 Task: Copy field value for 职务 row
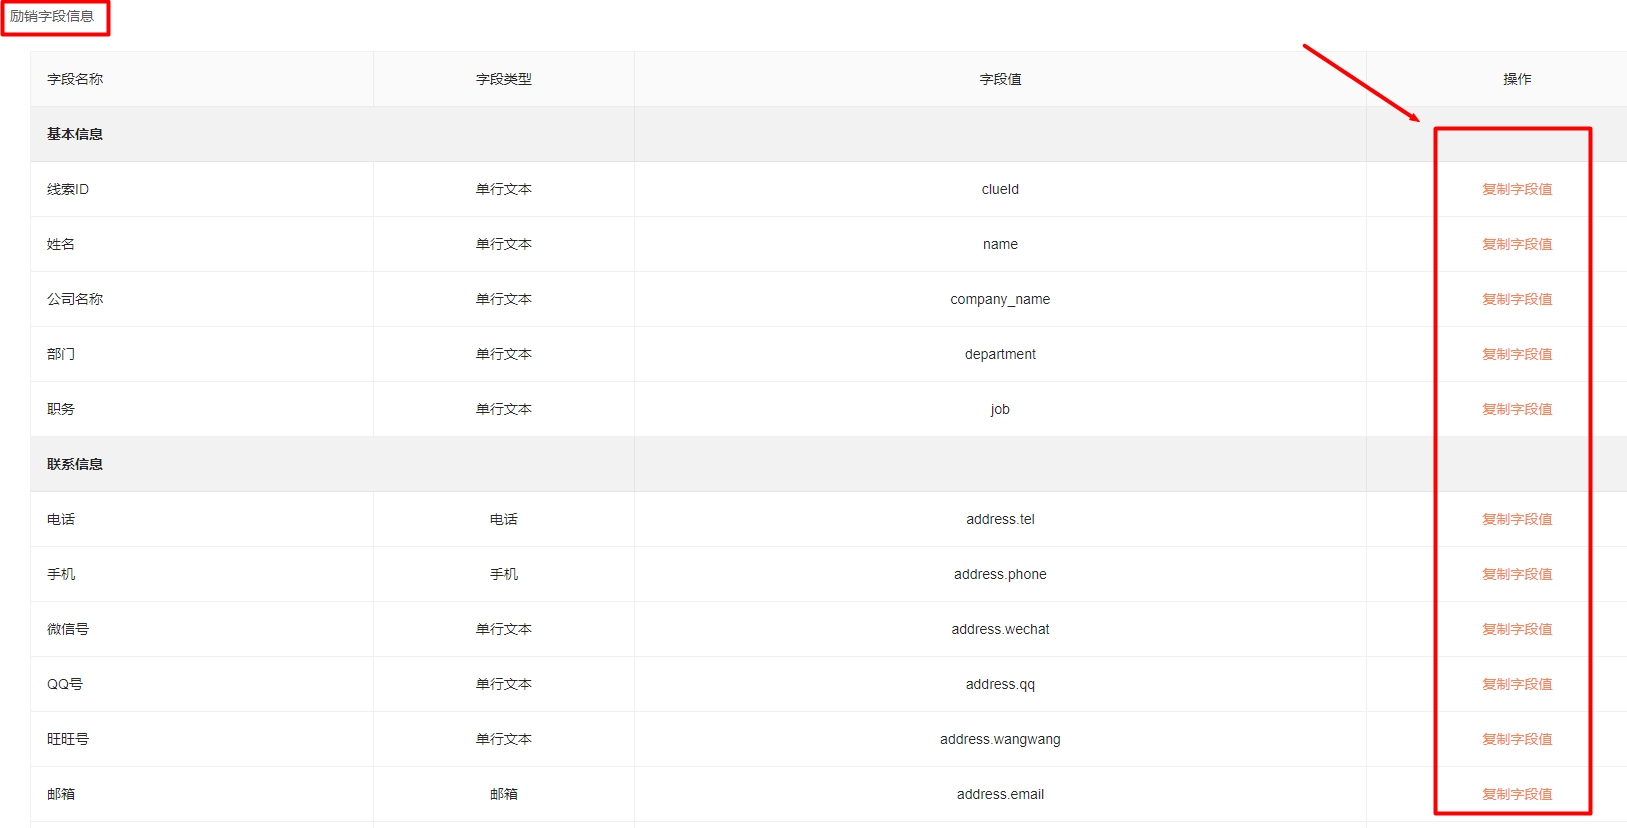tap(1516, 409)
